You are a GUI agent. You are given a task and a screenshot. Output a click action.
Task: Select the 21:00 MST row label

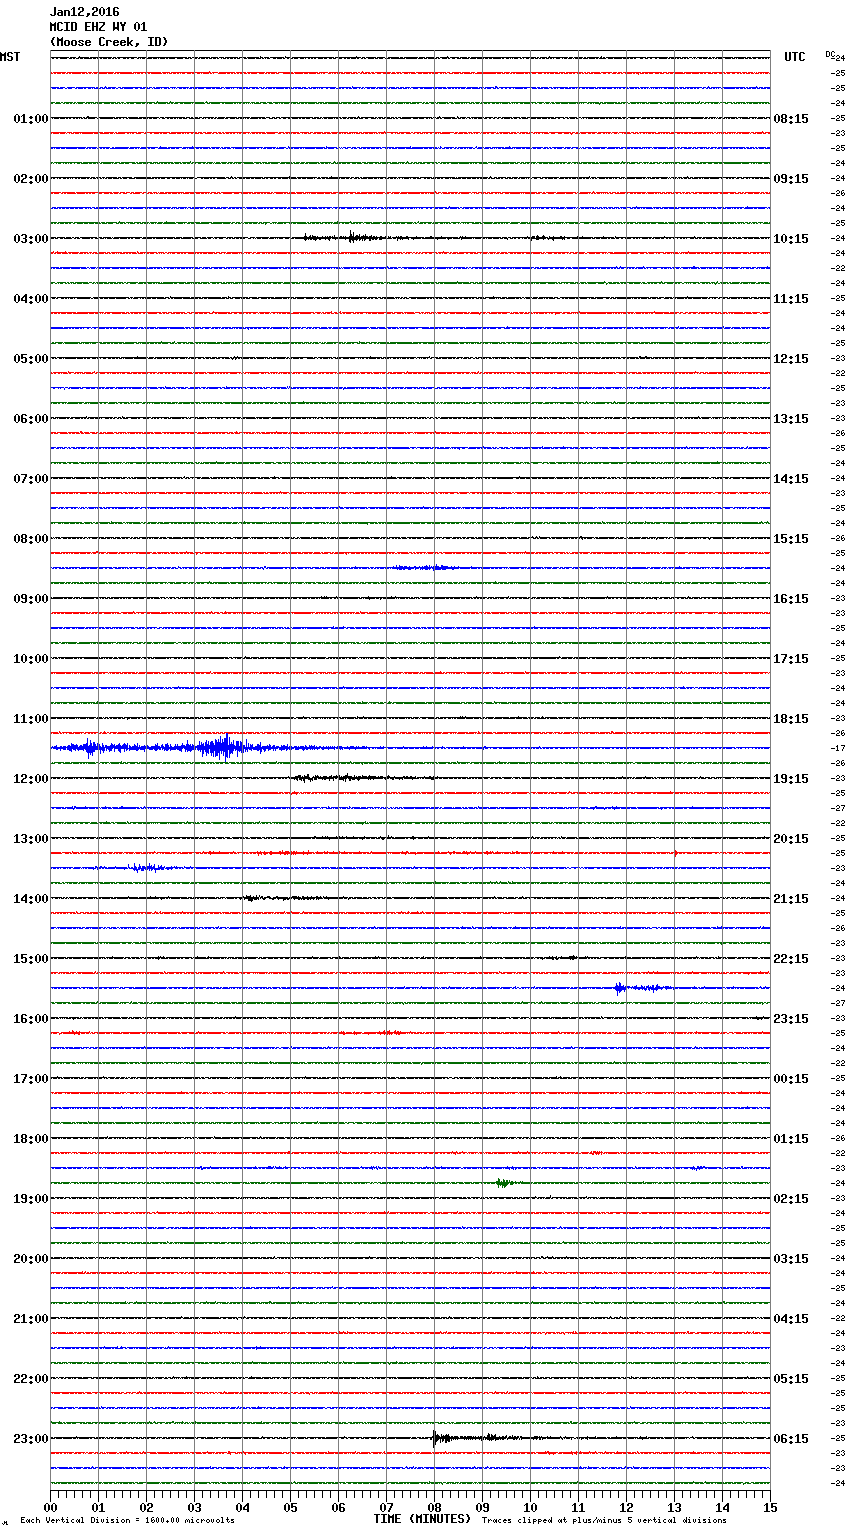31,1319
